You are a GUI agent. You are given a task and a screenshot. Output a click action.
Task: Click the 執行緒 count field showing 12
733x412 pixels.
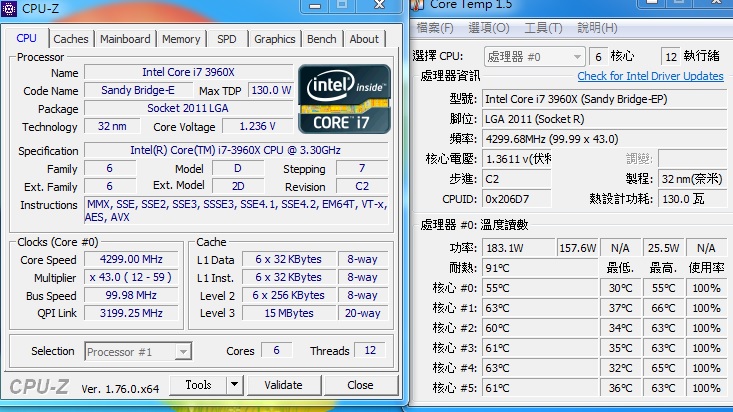pyautogui.click(x=671, y=57)
